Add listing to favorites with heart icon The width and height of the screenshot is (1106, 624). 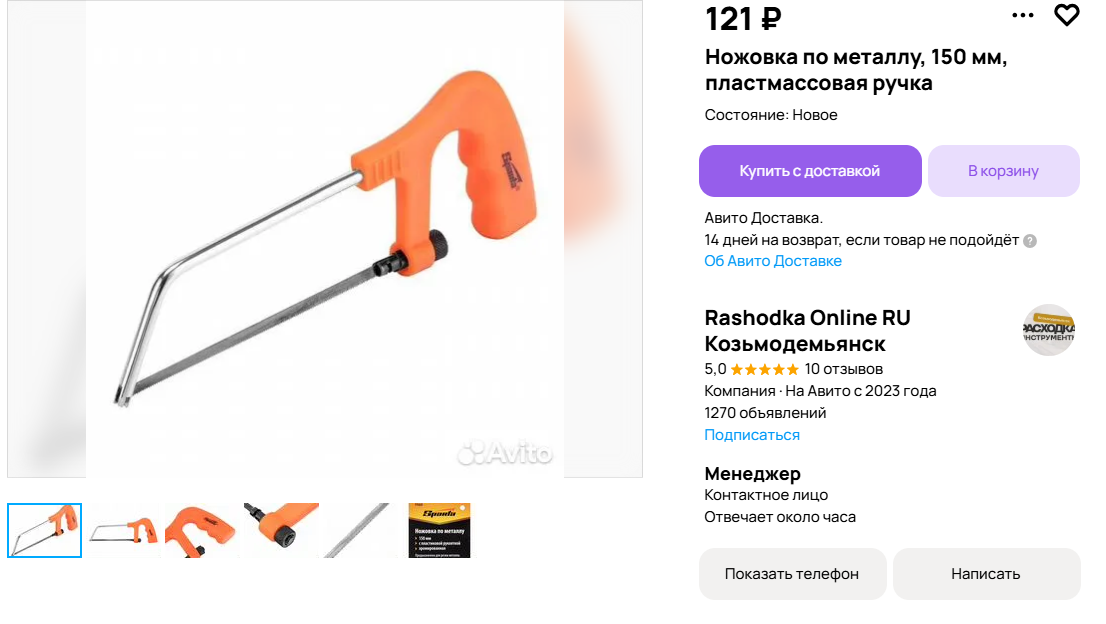(1066, 15)
